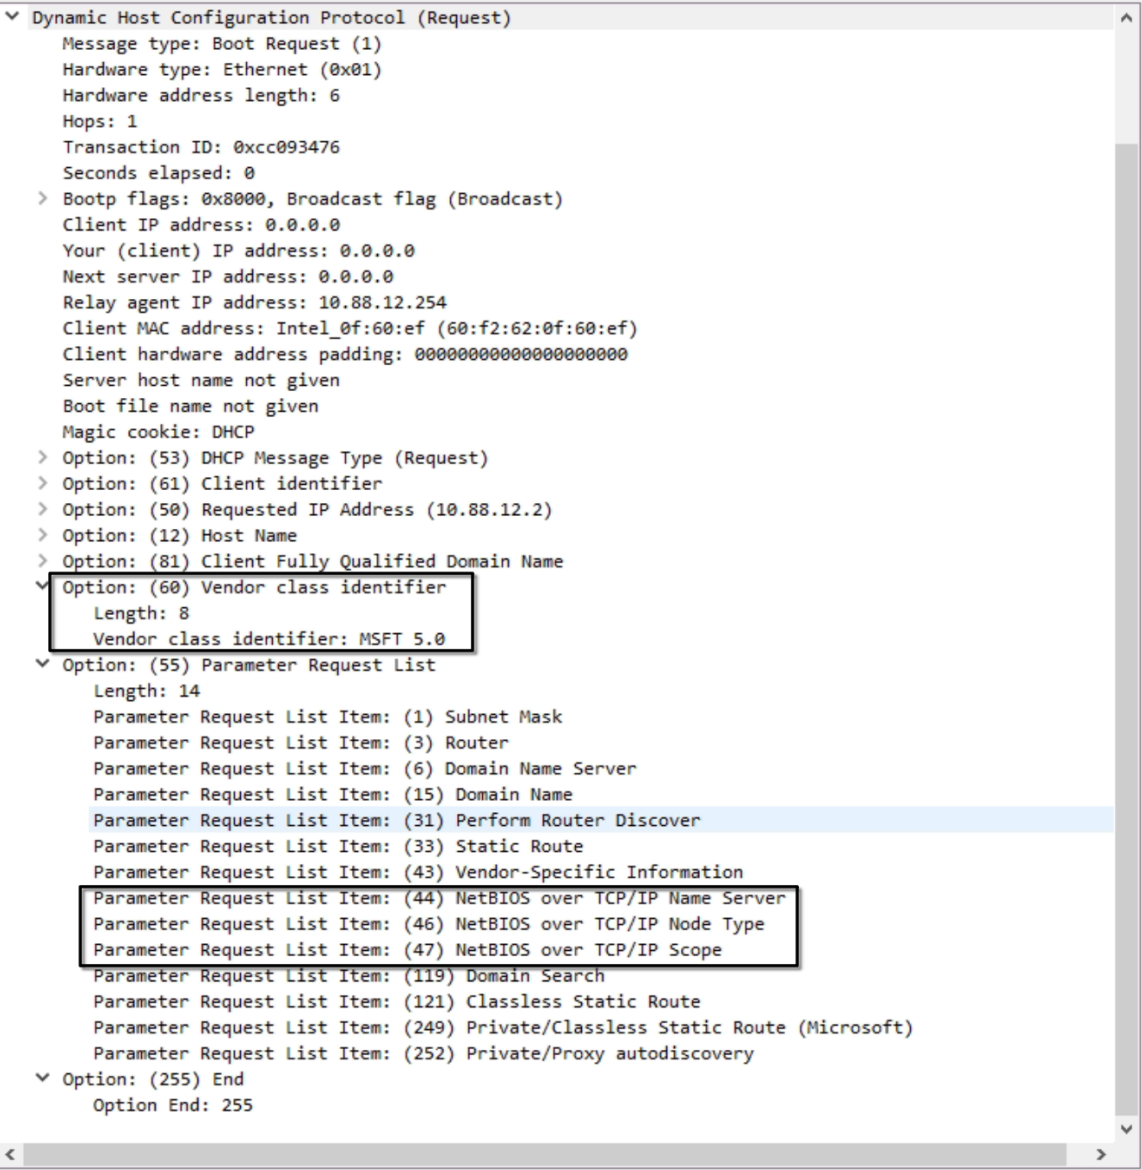Image resolution: width=1142 pixels, height=1170 pixels.
Task: Select the (249) Private/Classless Static Route Microsoft item
Action: click(x=504, y=1027)
